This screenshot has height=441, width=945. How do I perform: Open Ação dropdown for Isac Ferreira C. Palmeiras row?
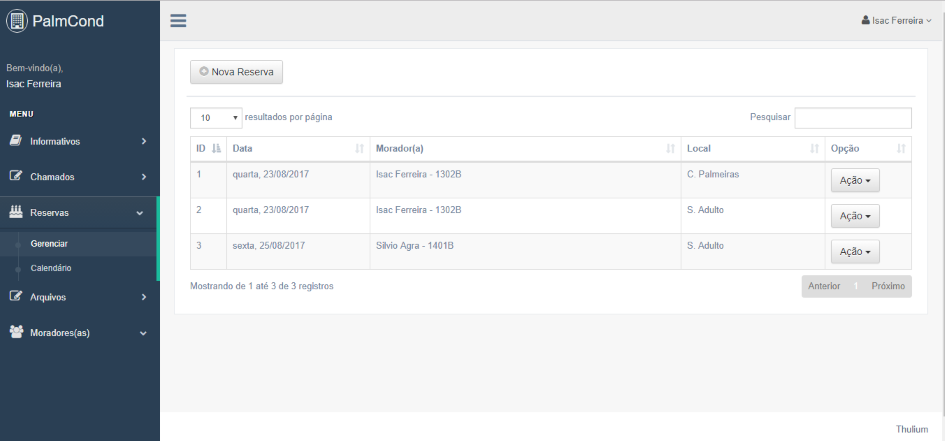click(x=855, y=180)
